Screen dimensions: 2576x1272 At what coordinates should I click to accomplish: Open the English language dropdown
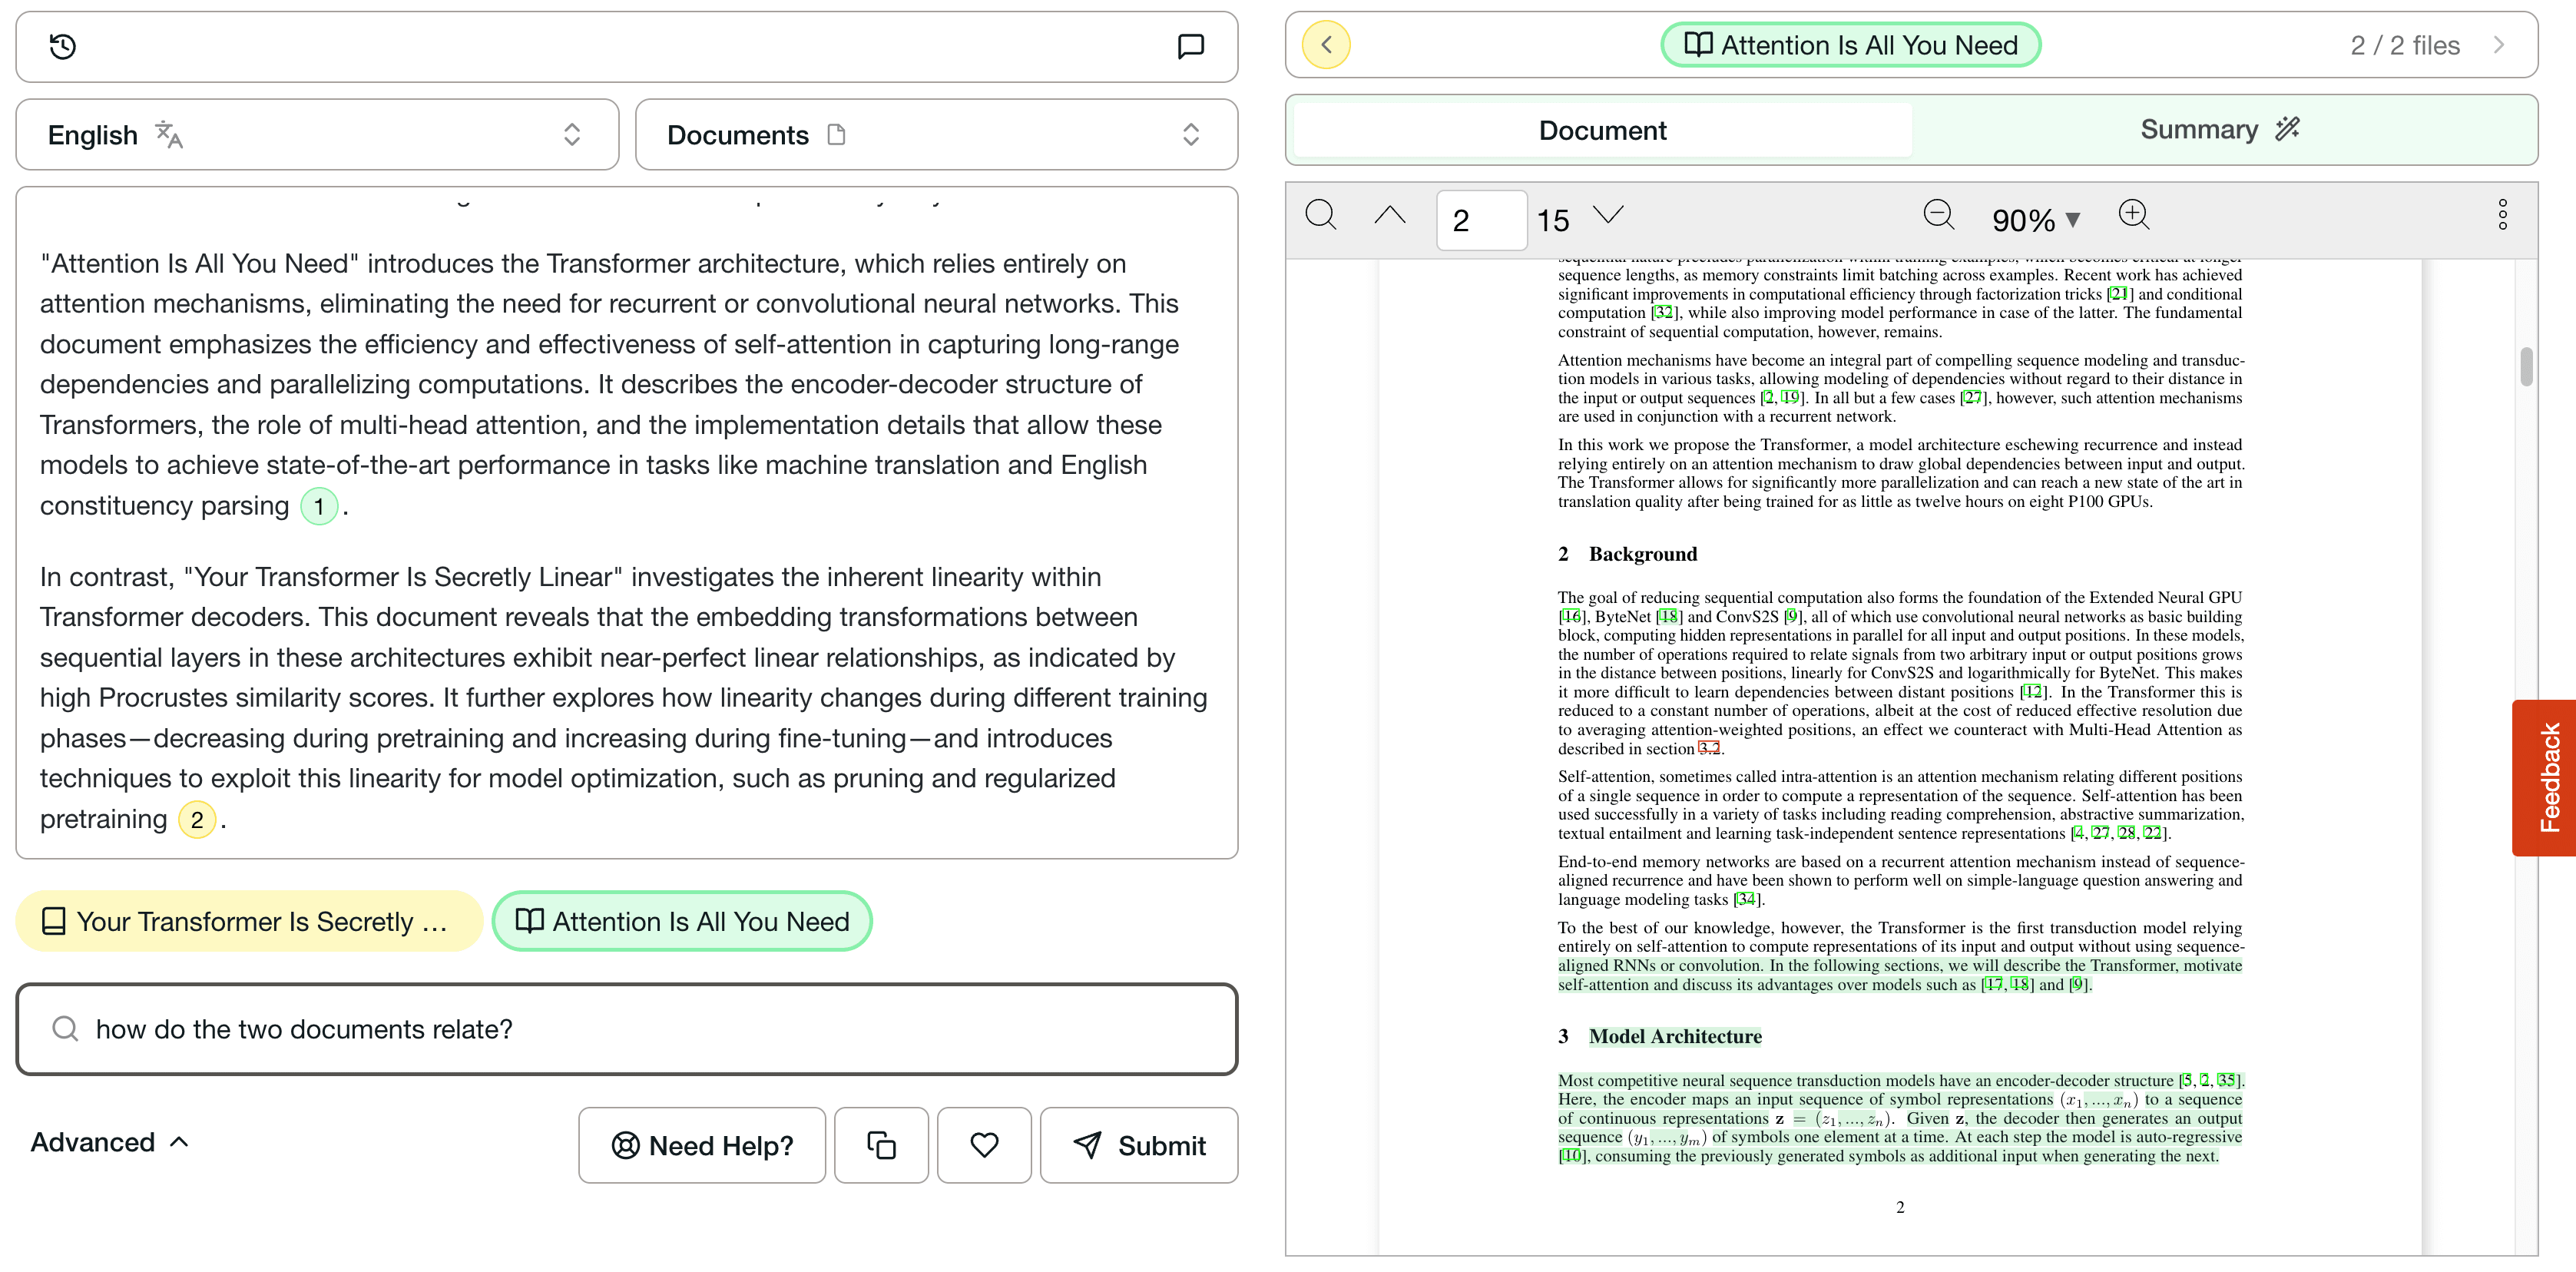[x=317, y=135]
